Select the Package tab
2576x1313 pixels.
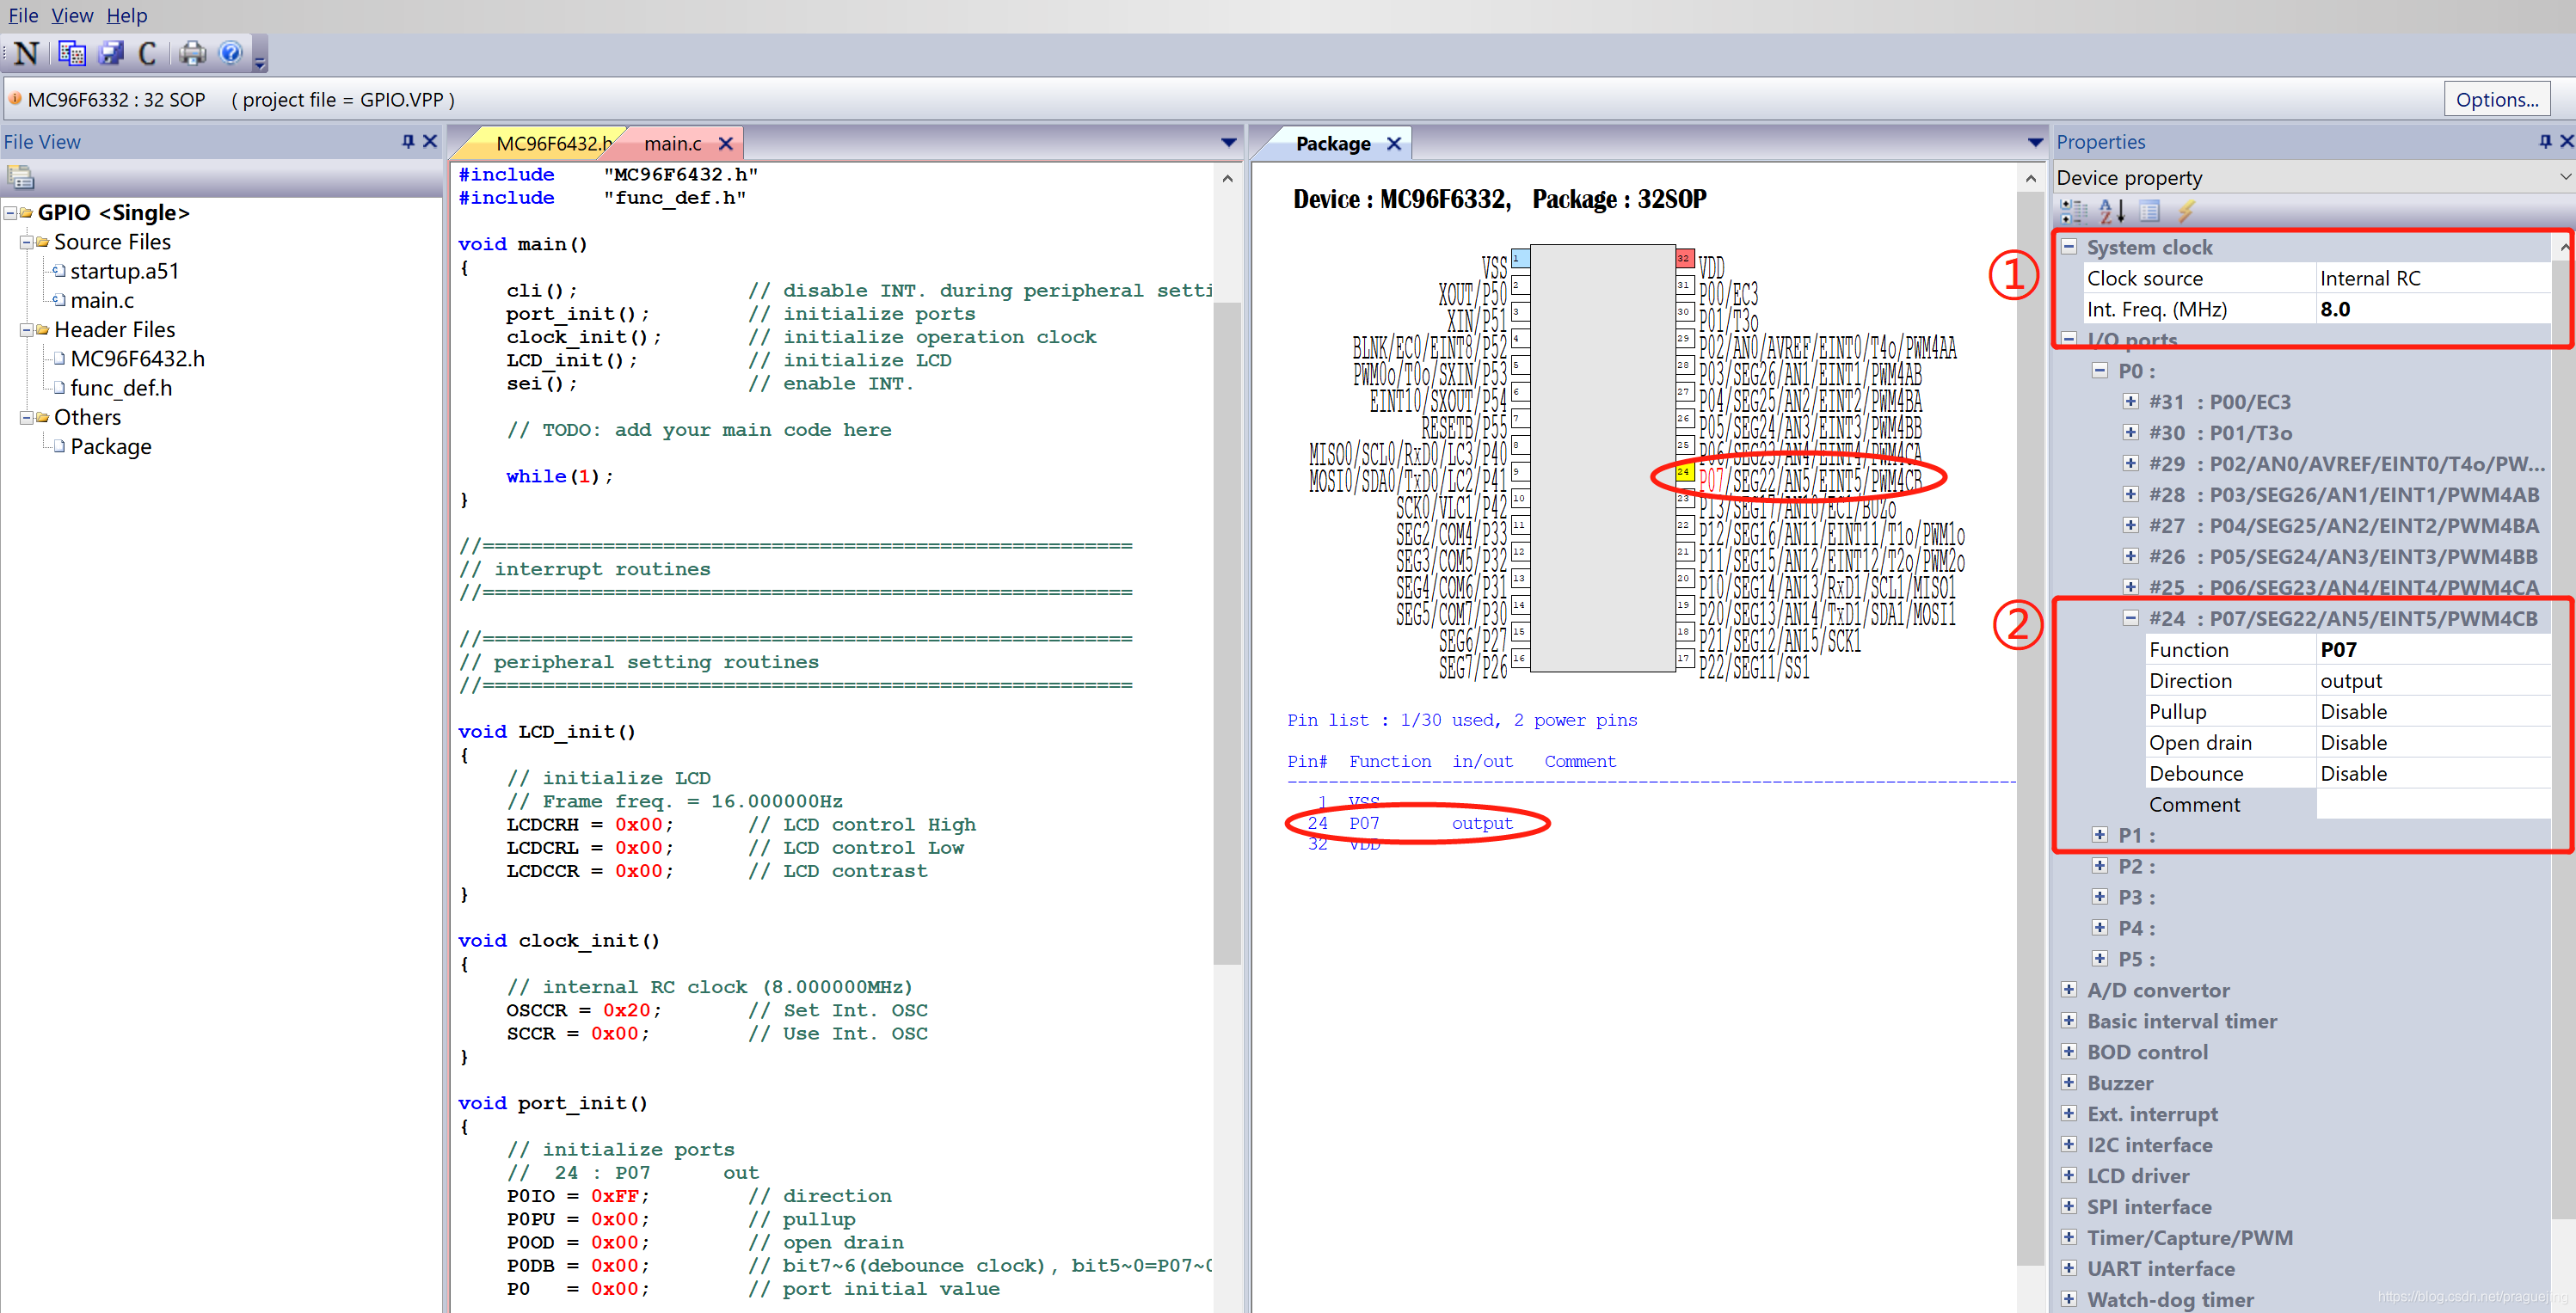pos(1333,144)
